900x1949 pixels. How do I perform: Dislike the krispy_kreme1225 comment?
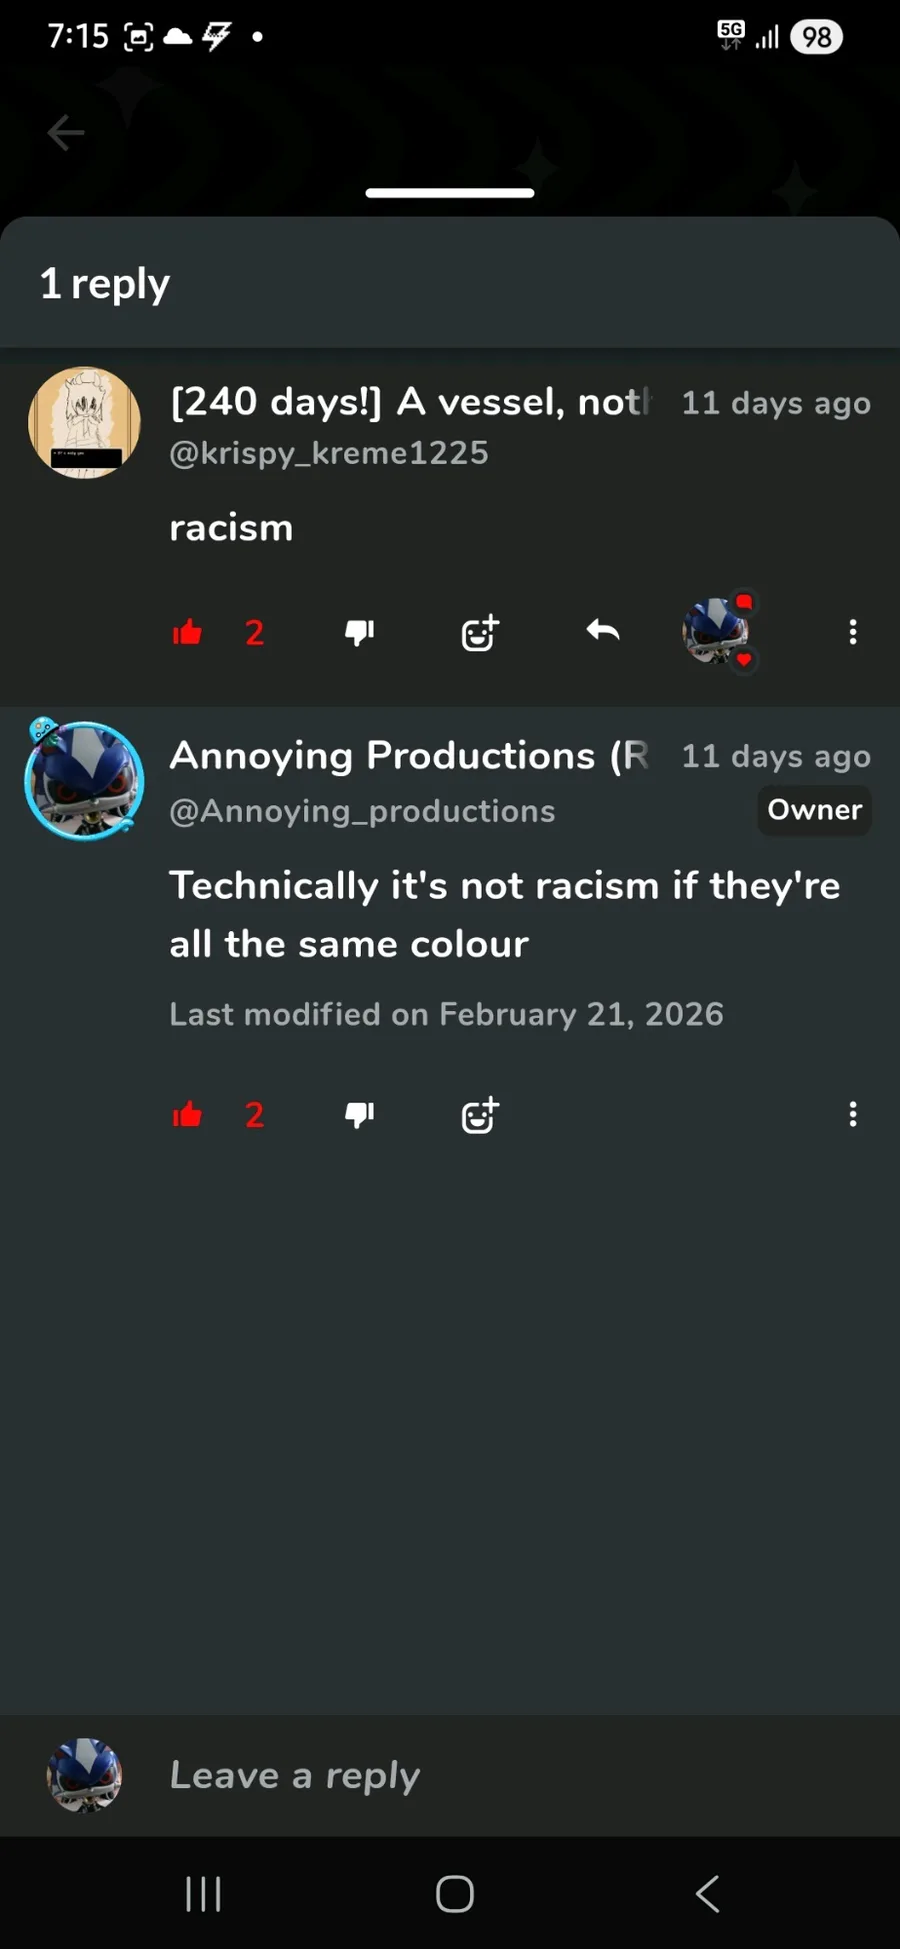click(x=359, y=632)
